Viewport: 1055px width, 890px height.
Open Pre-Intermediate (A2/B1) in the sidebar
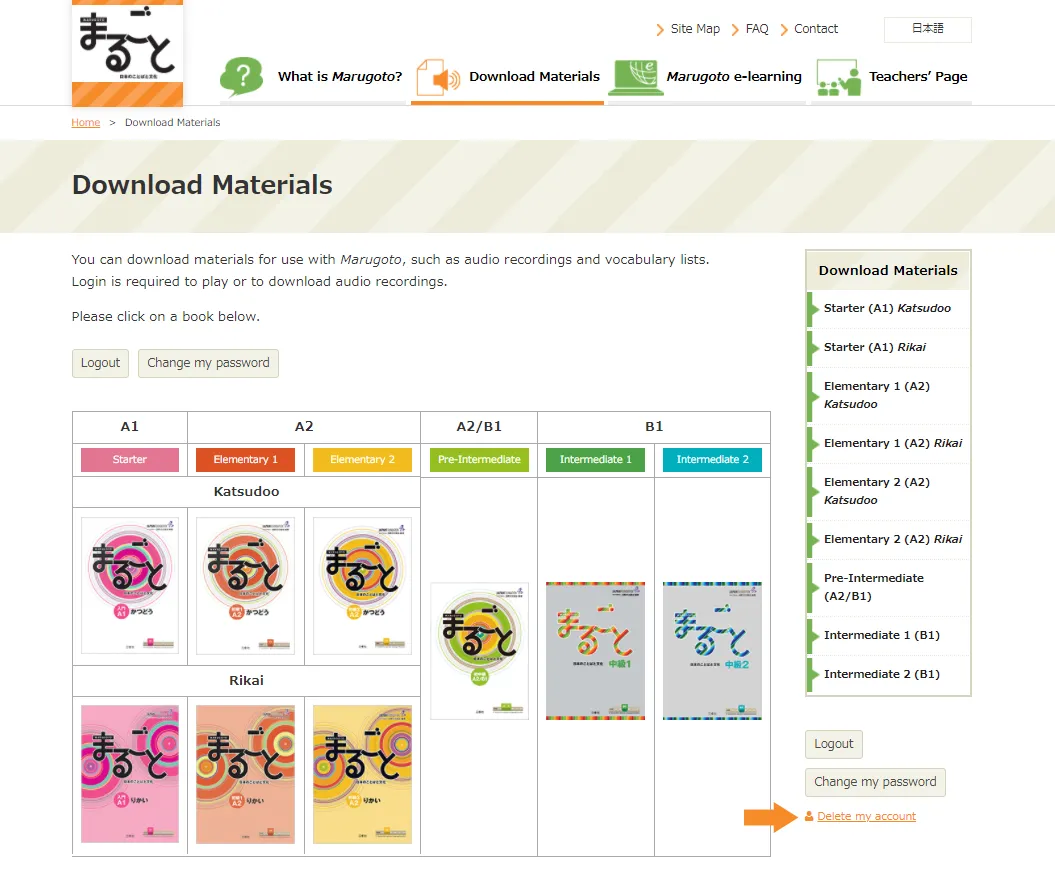click(x=888, y=588)
